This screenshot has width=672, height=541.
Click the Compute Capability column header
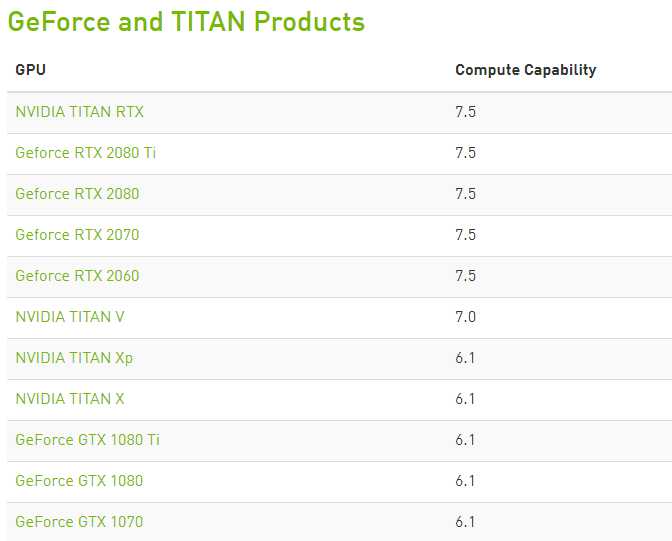click(526, 70)
